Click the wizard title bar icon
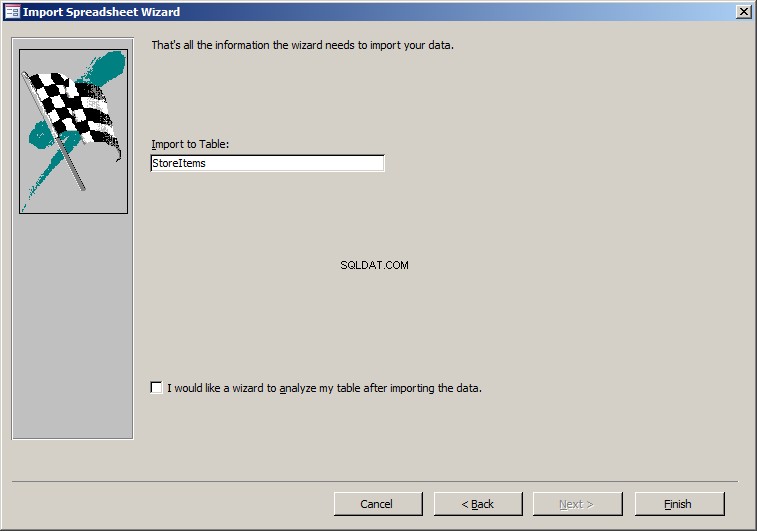Viewport: 757px width, 531px height. click(12, 12)
